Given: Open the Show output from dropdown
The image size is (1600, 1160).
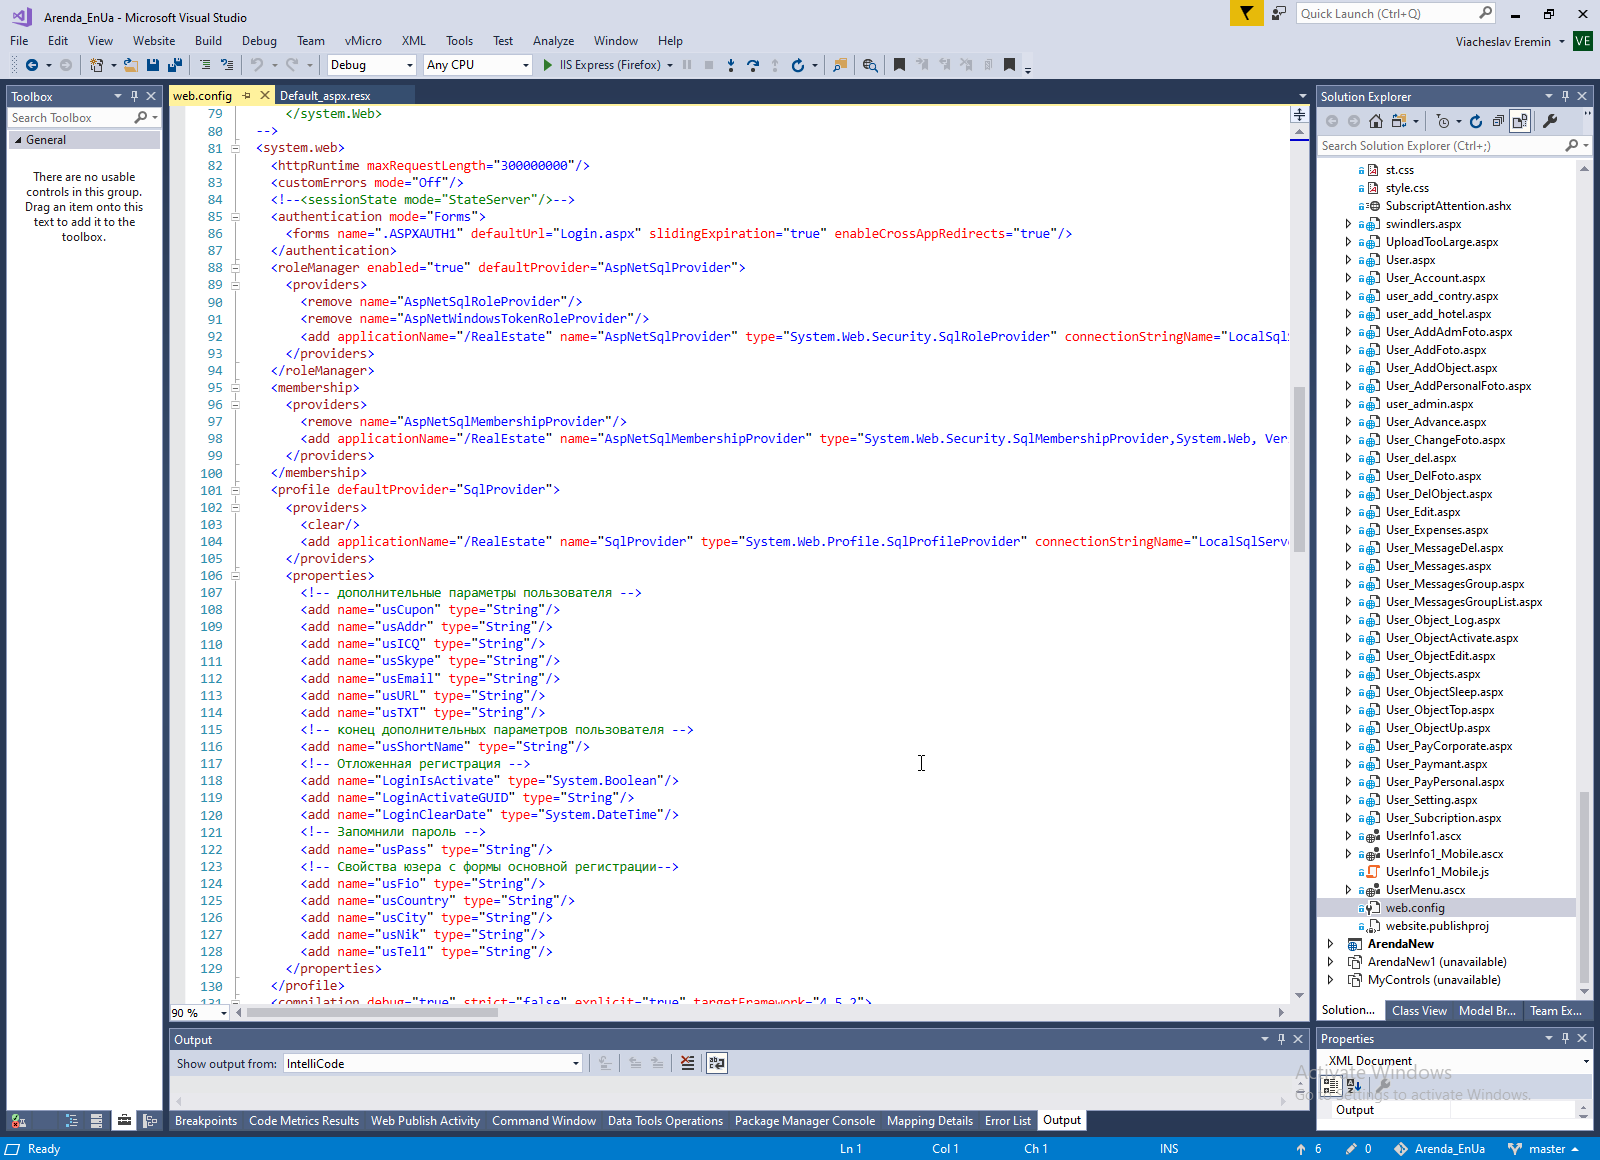Looking at the screenshot, I should point(432,1063).
